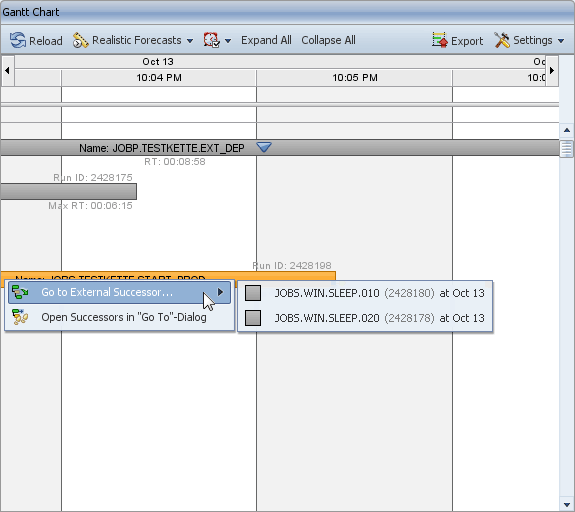Click Collapse All

pos(328,40)
